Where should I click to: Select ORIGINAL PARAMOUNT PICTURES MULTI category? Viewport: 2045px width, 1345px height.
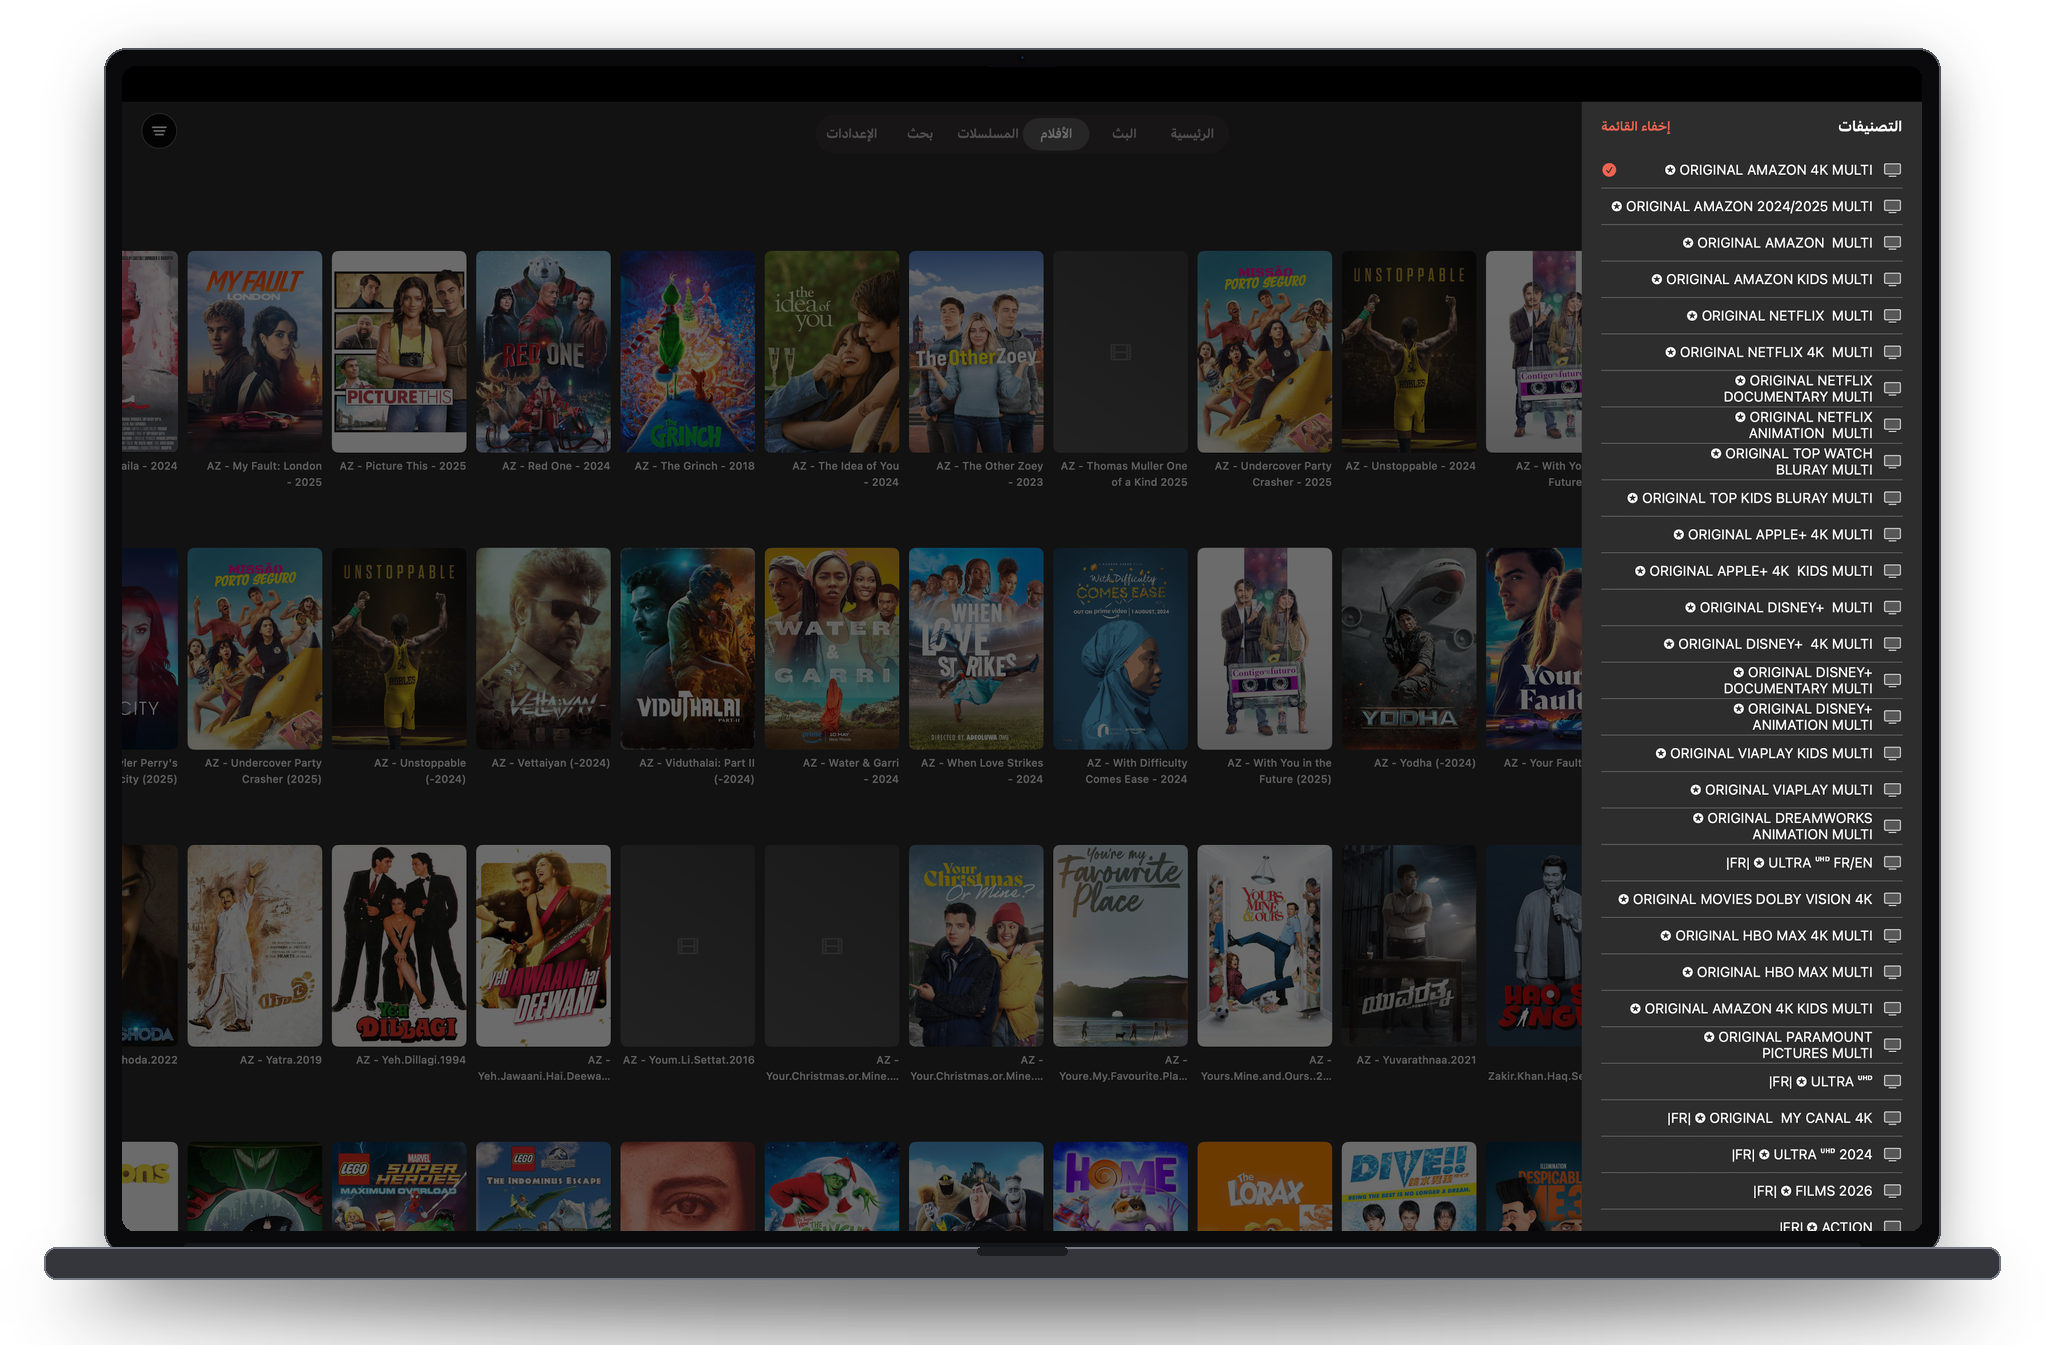click(x=1751, y=1045)
